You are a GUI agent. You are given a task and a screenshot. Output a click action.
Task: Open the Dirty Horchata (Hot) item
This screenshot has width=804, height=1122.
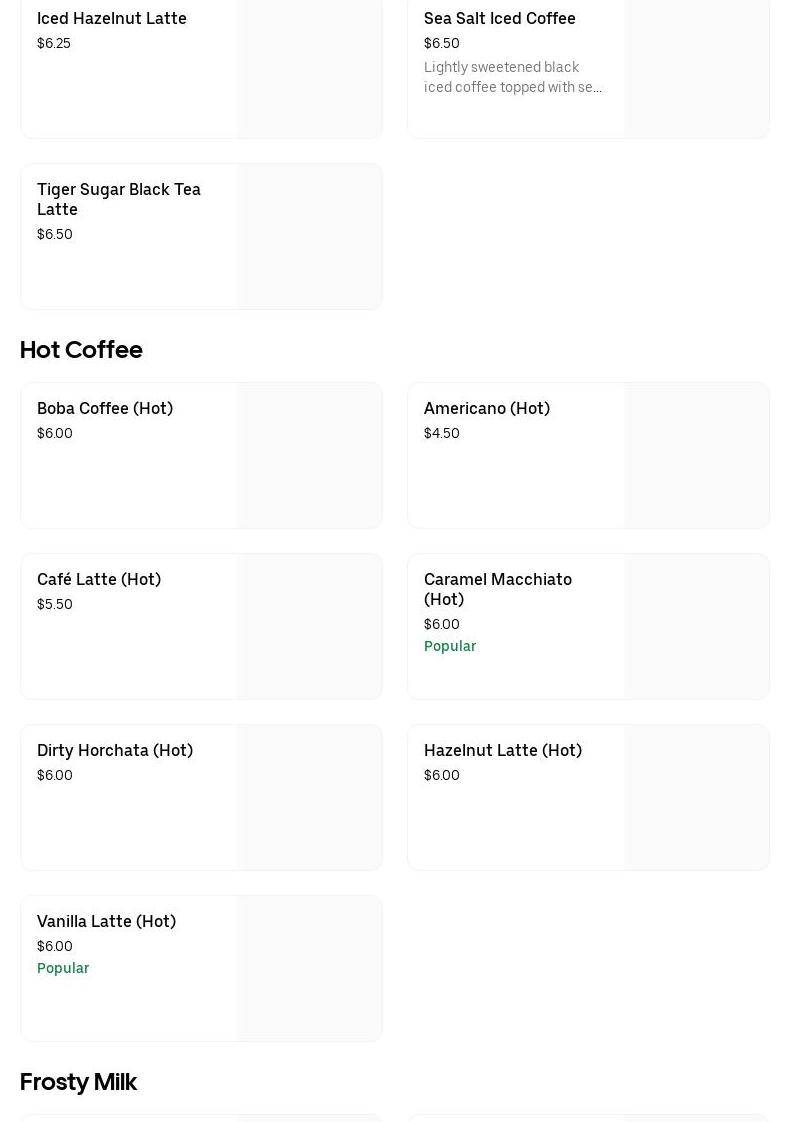115,751
